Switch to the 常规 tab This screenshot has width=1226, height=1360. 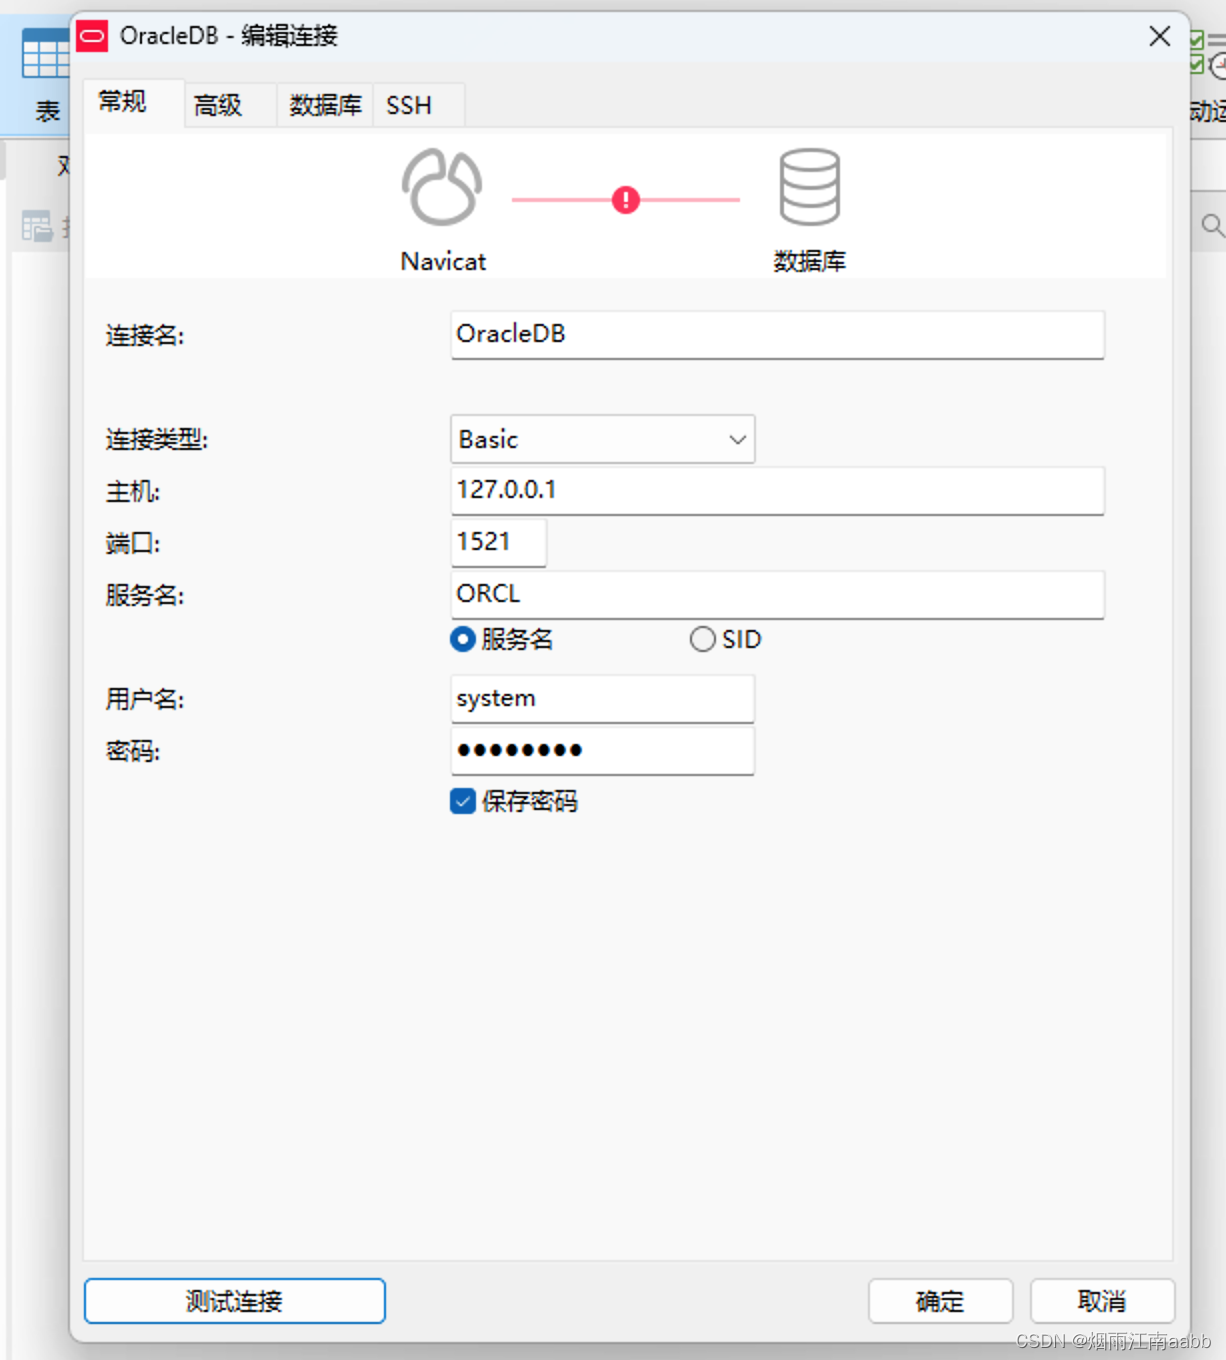133,102
